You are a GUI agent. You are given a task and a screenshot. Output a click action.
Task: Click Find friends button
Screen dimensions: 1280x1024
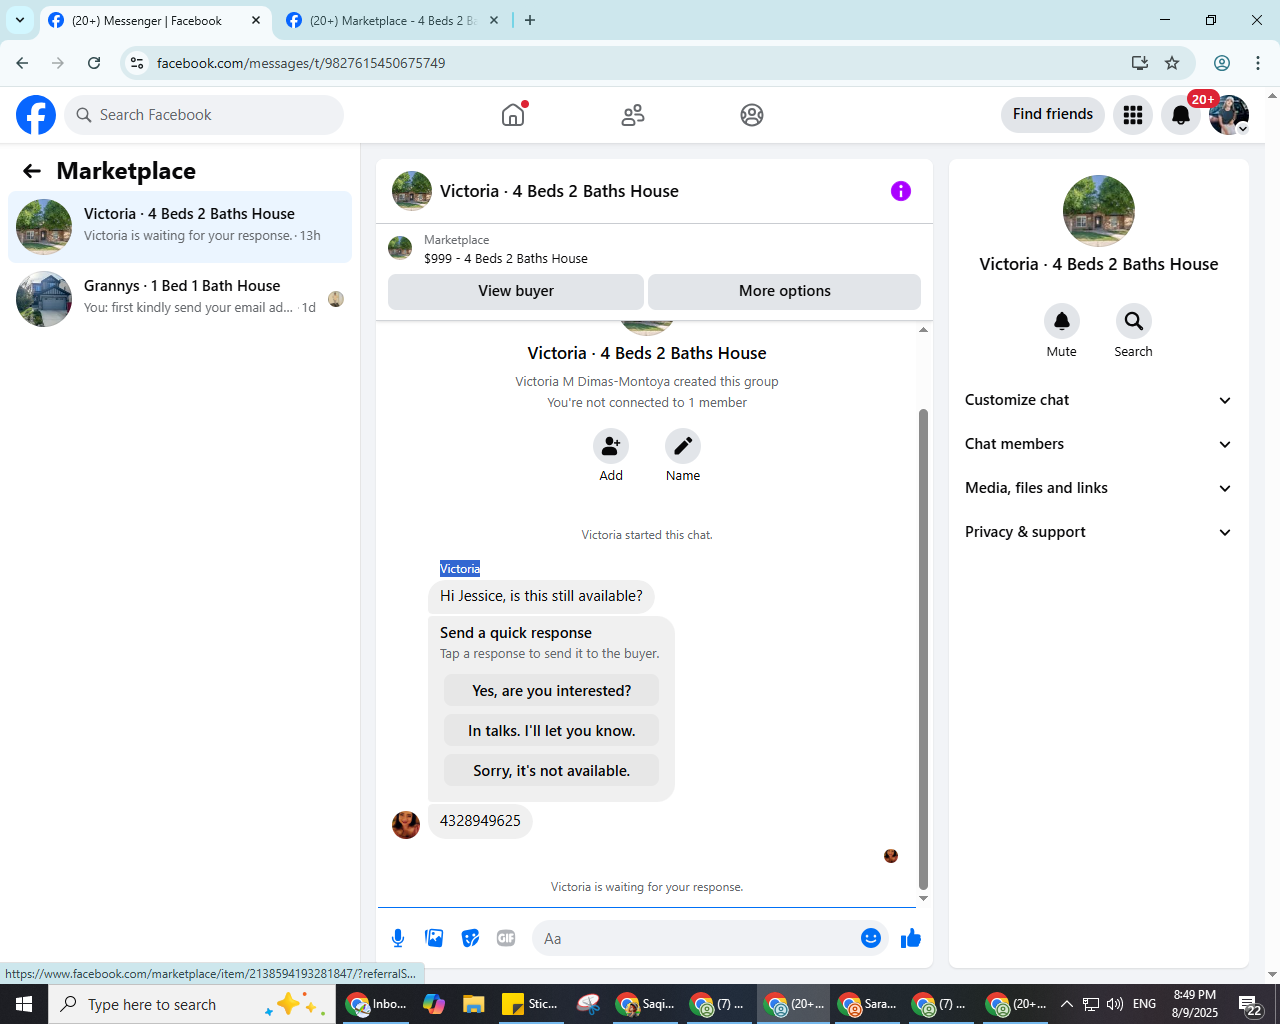click(1053, 114)
